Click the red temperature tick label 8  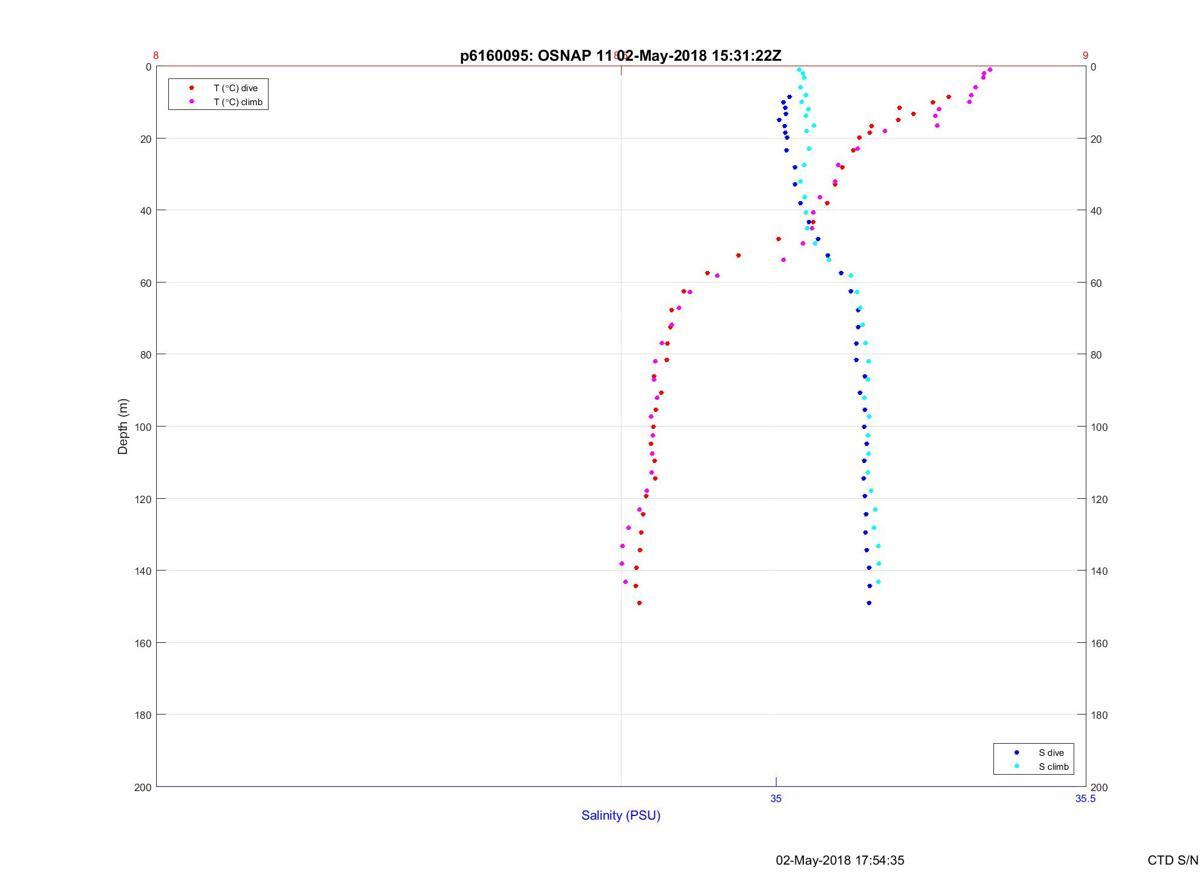[x=156, y=56]
